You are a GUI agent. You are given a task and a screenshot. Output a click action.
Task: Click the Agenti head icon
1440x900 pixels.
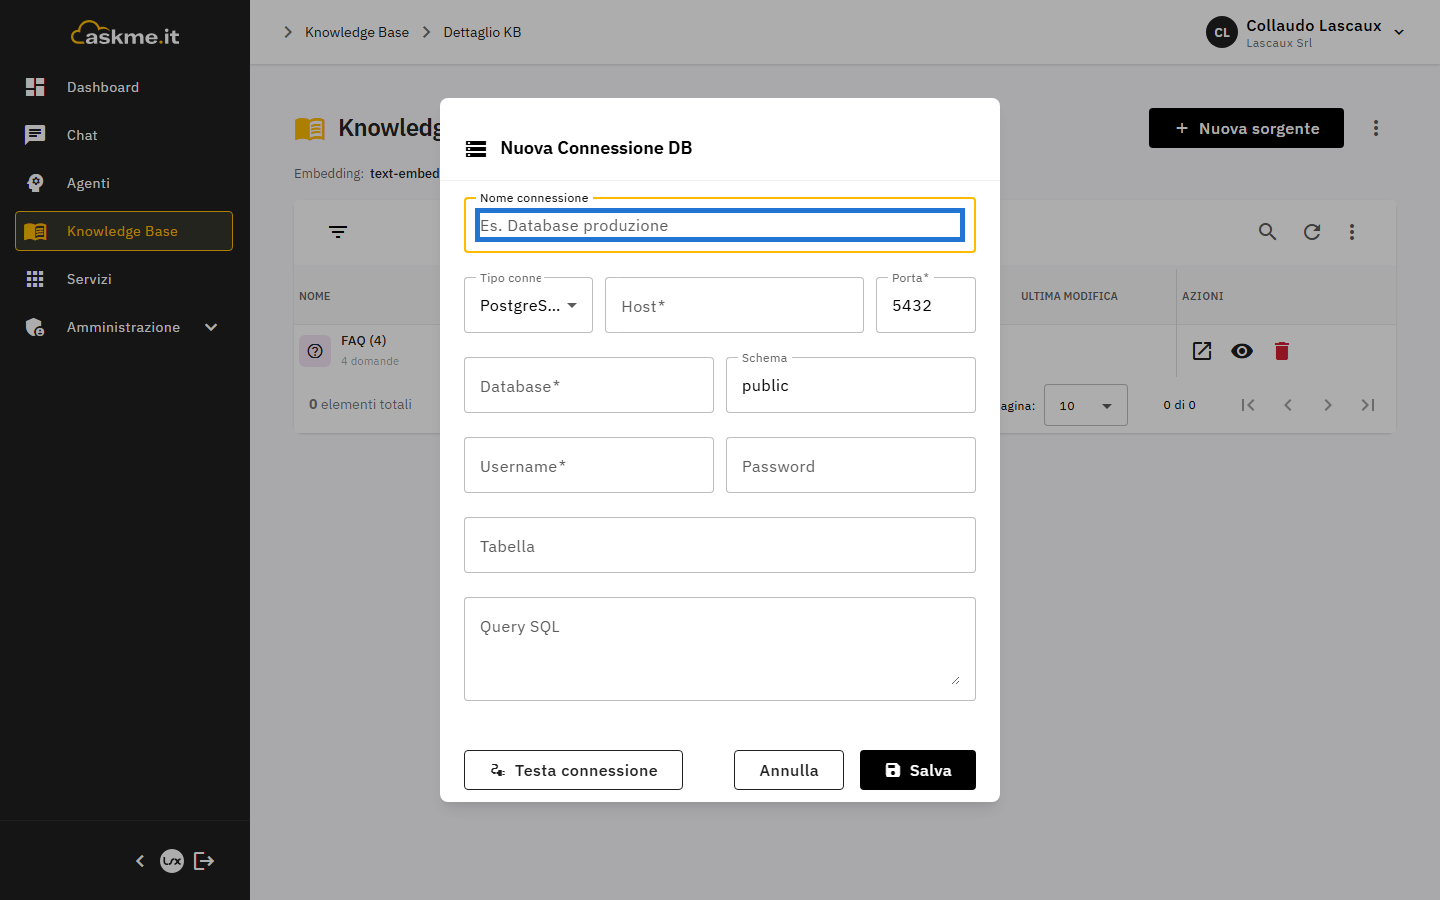[35, 183]
